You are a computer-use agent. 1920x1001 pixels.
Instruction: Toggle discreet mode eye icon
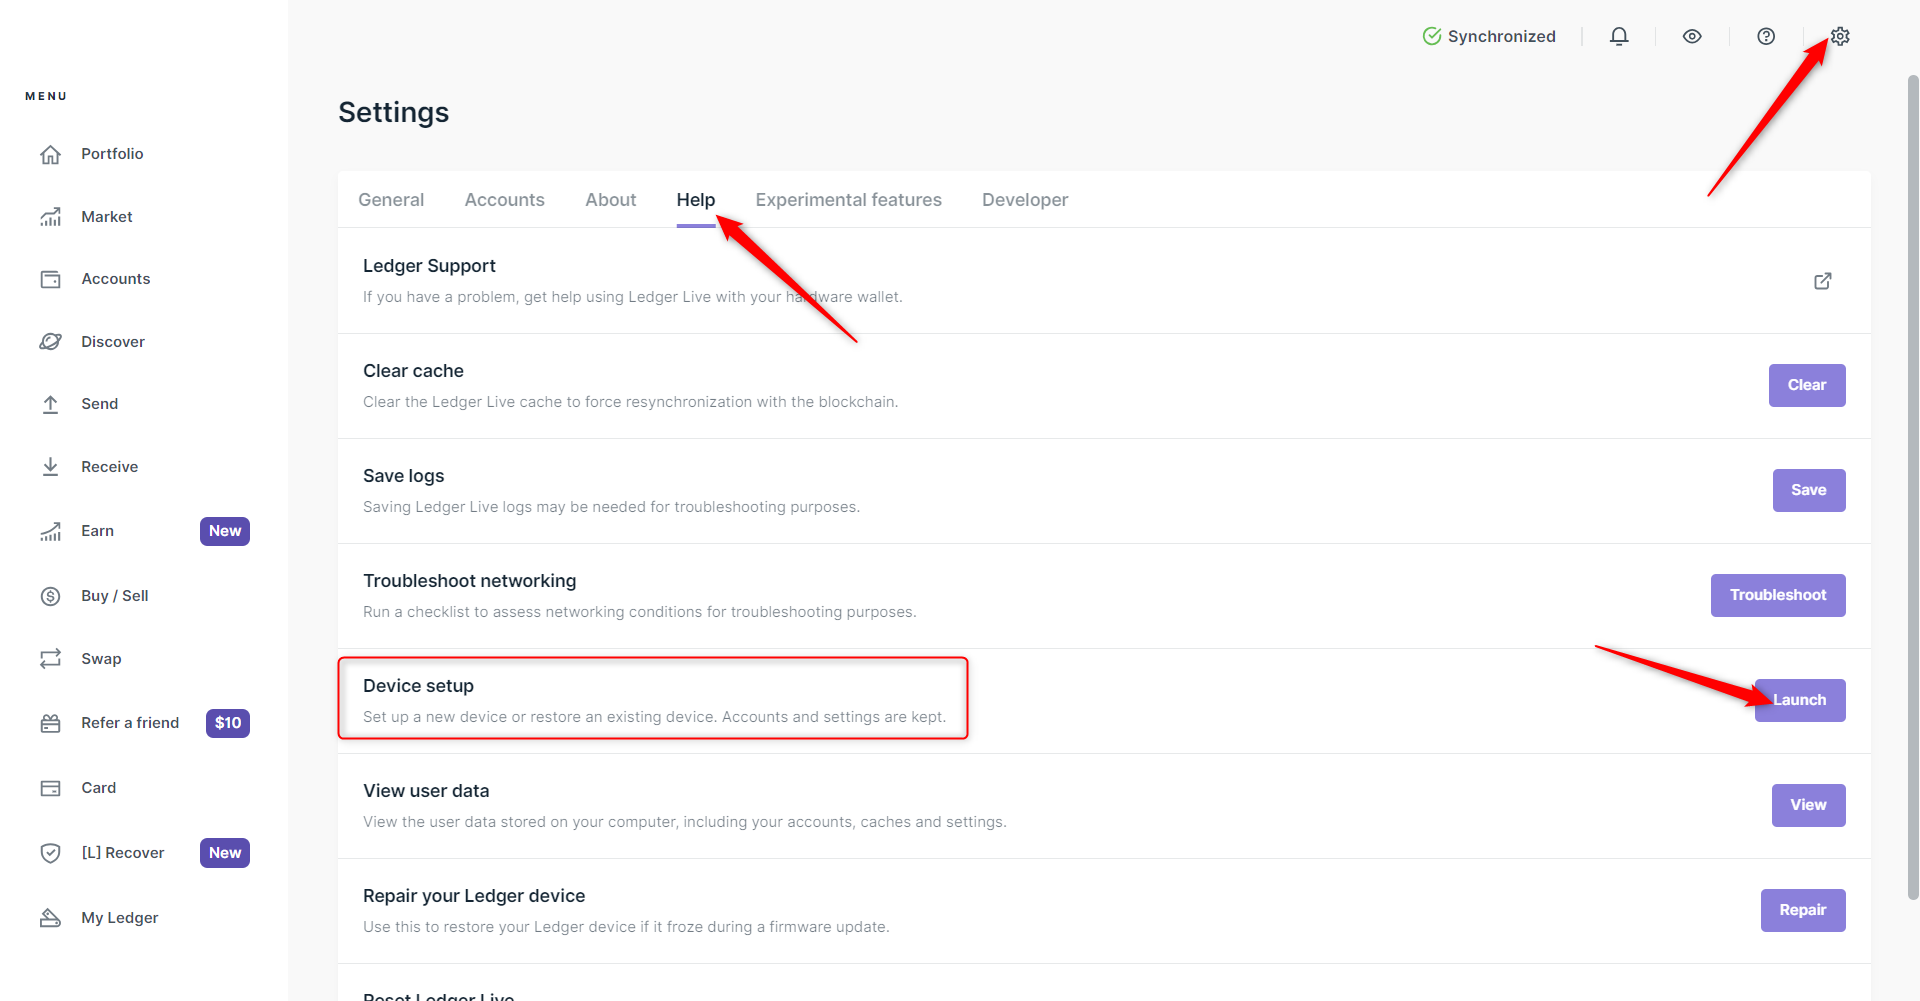(x=1692, y=37)
